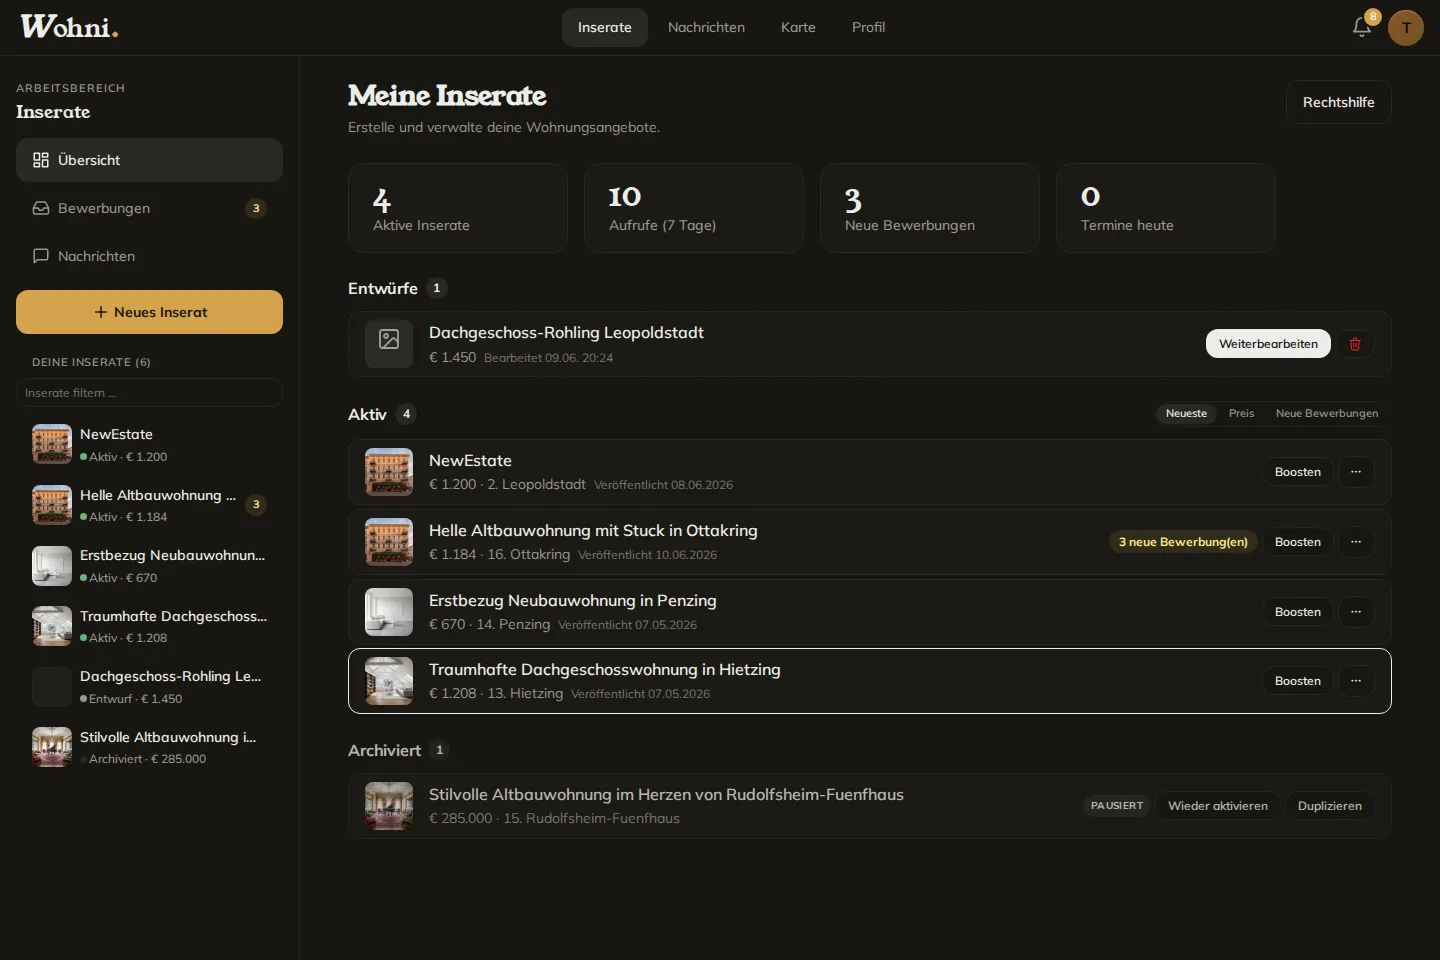This screenshot has width=1440, height=960.
Task: Click the Bewerbungen count badge 3
Action: [x=256, y=208]
